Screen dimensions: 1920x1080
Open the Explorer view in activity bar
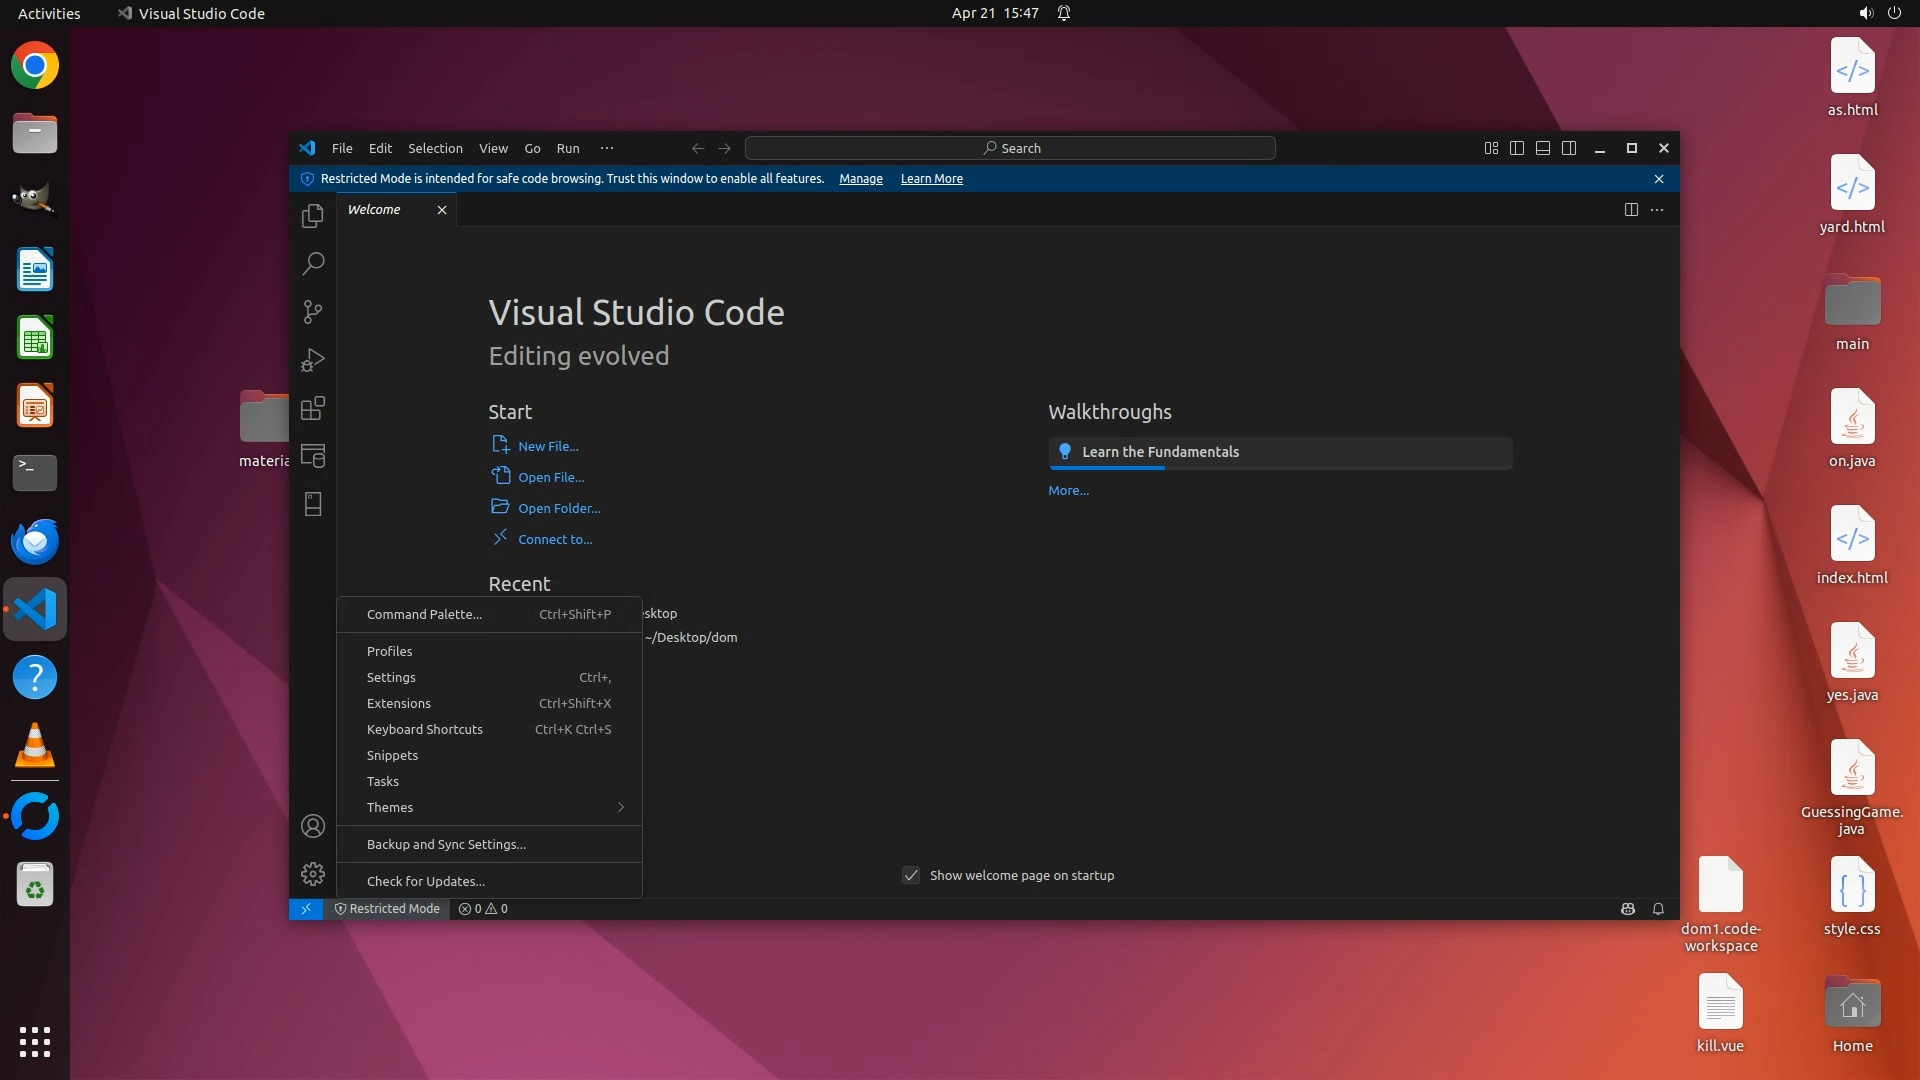313,216
